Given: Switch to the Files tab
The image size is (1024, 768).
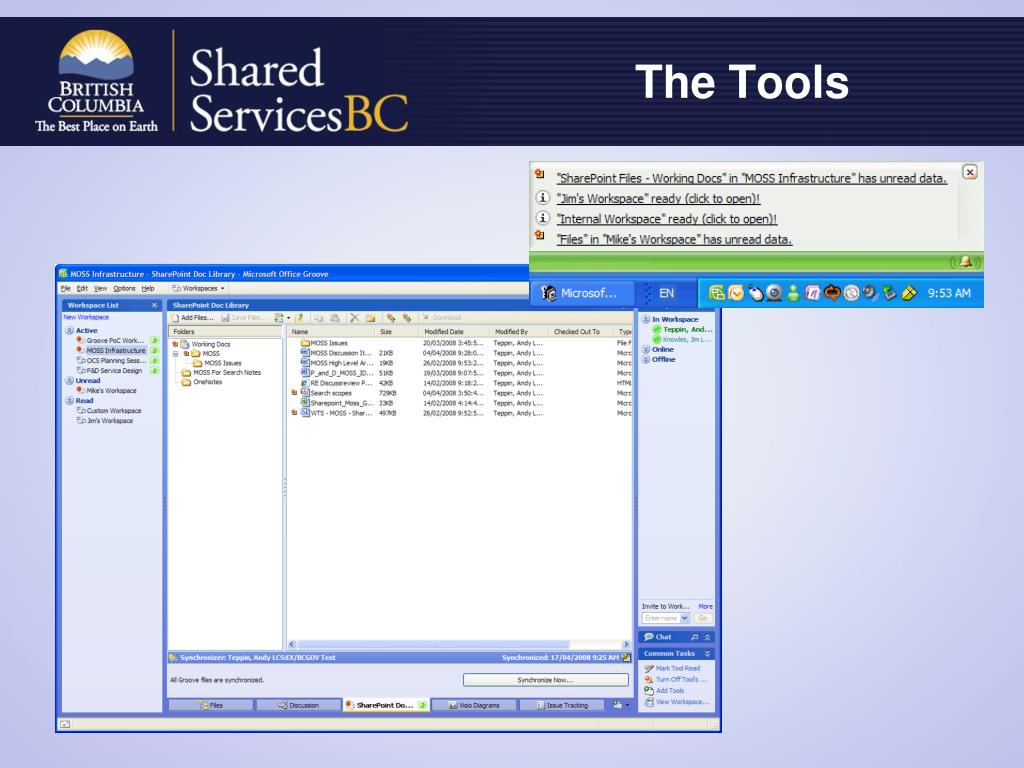Looking at the screenshot, I should (211, 705).
